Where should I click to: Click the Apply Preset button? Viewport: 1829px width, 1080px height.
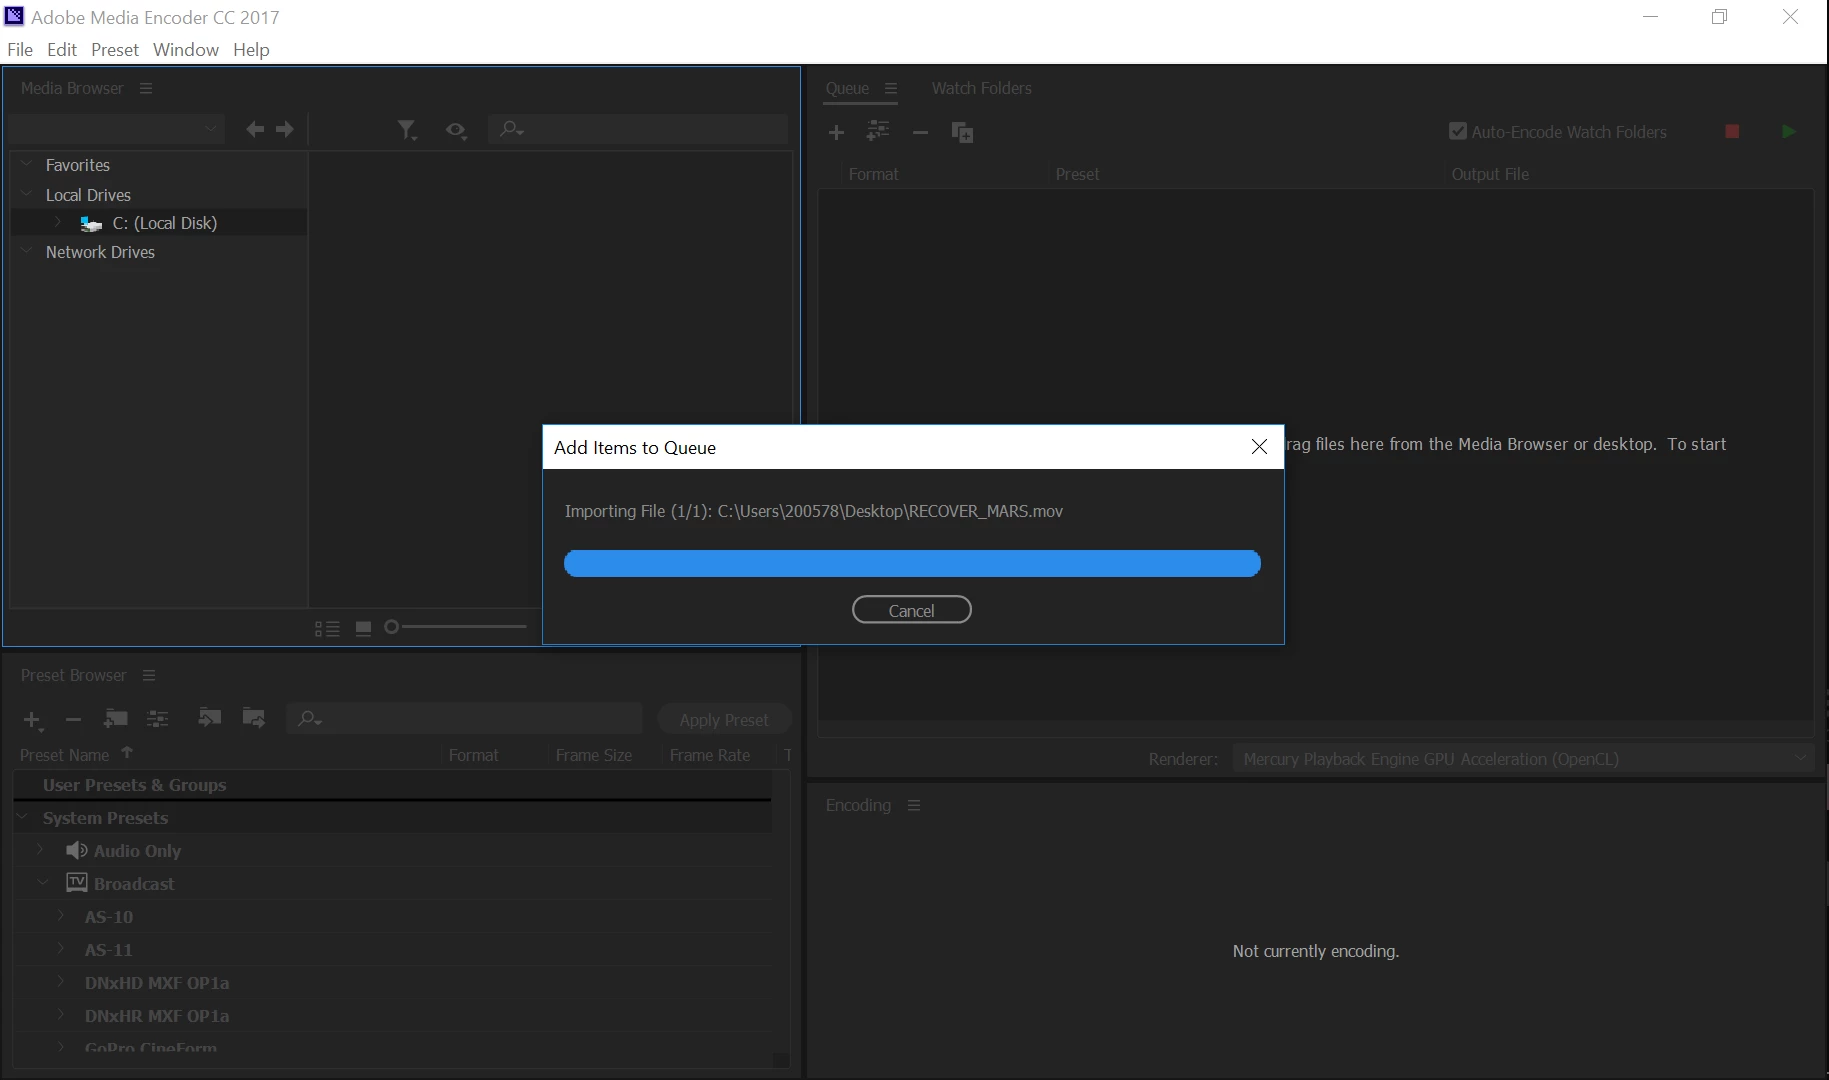coord(724,719)
